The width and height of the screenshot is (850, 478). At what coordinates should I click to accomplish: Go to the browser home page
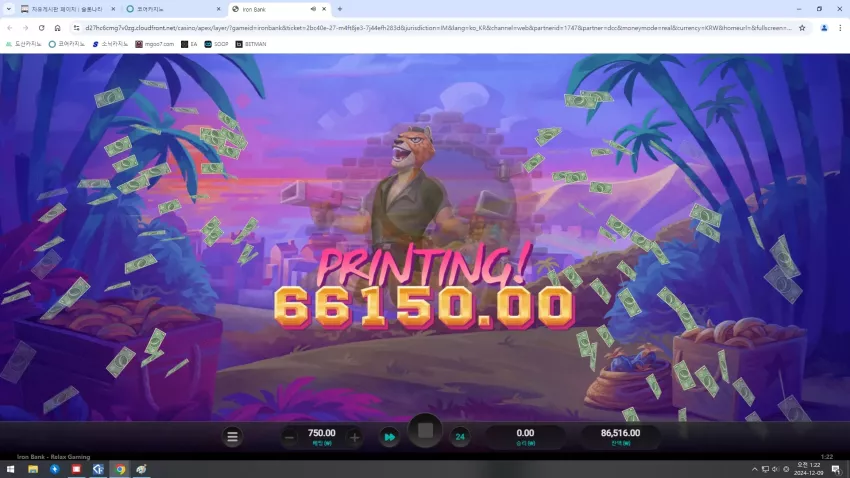pyautogui.click(x=57, y=28)
